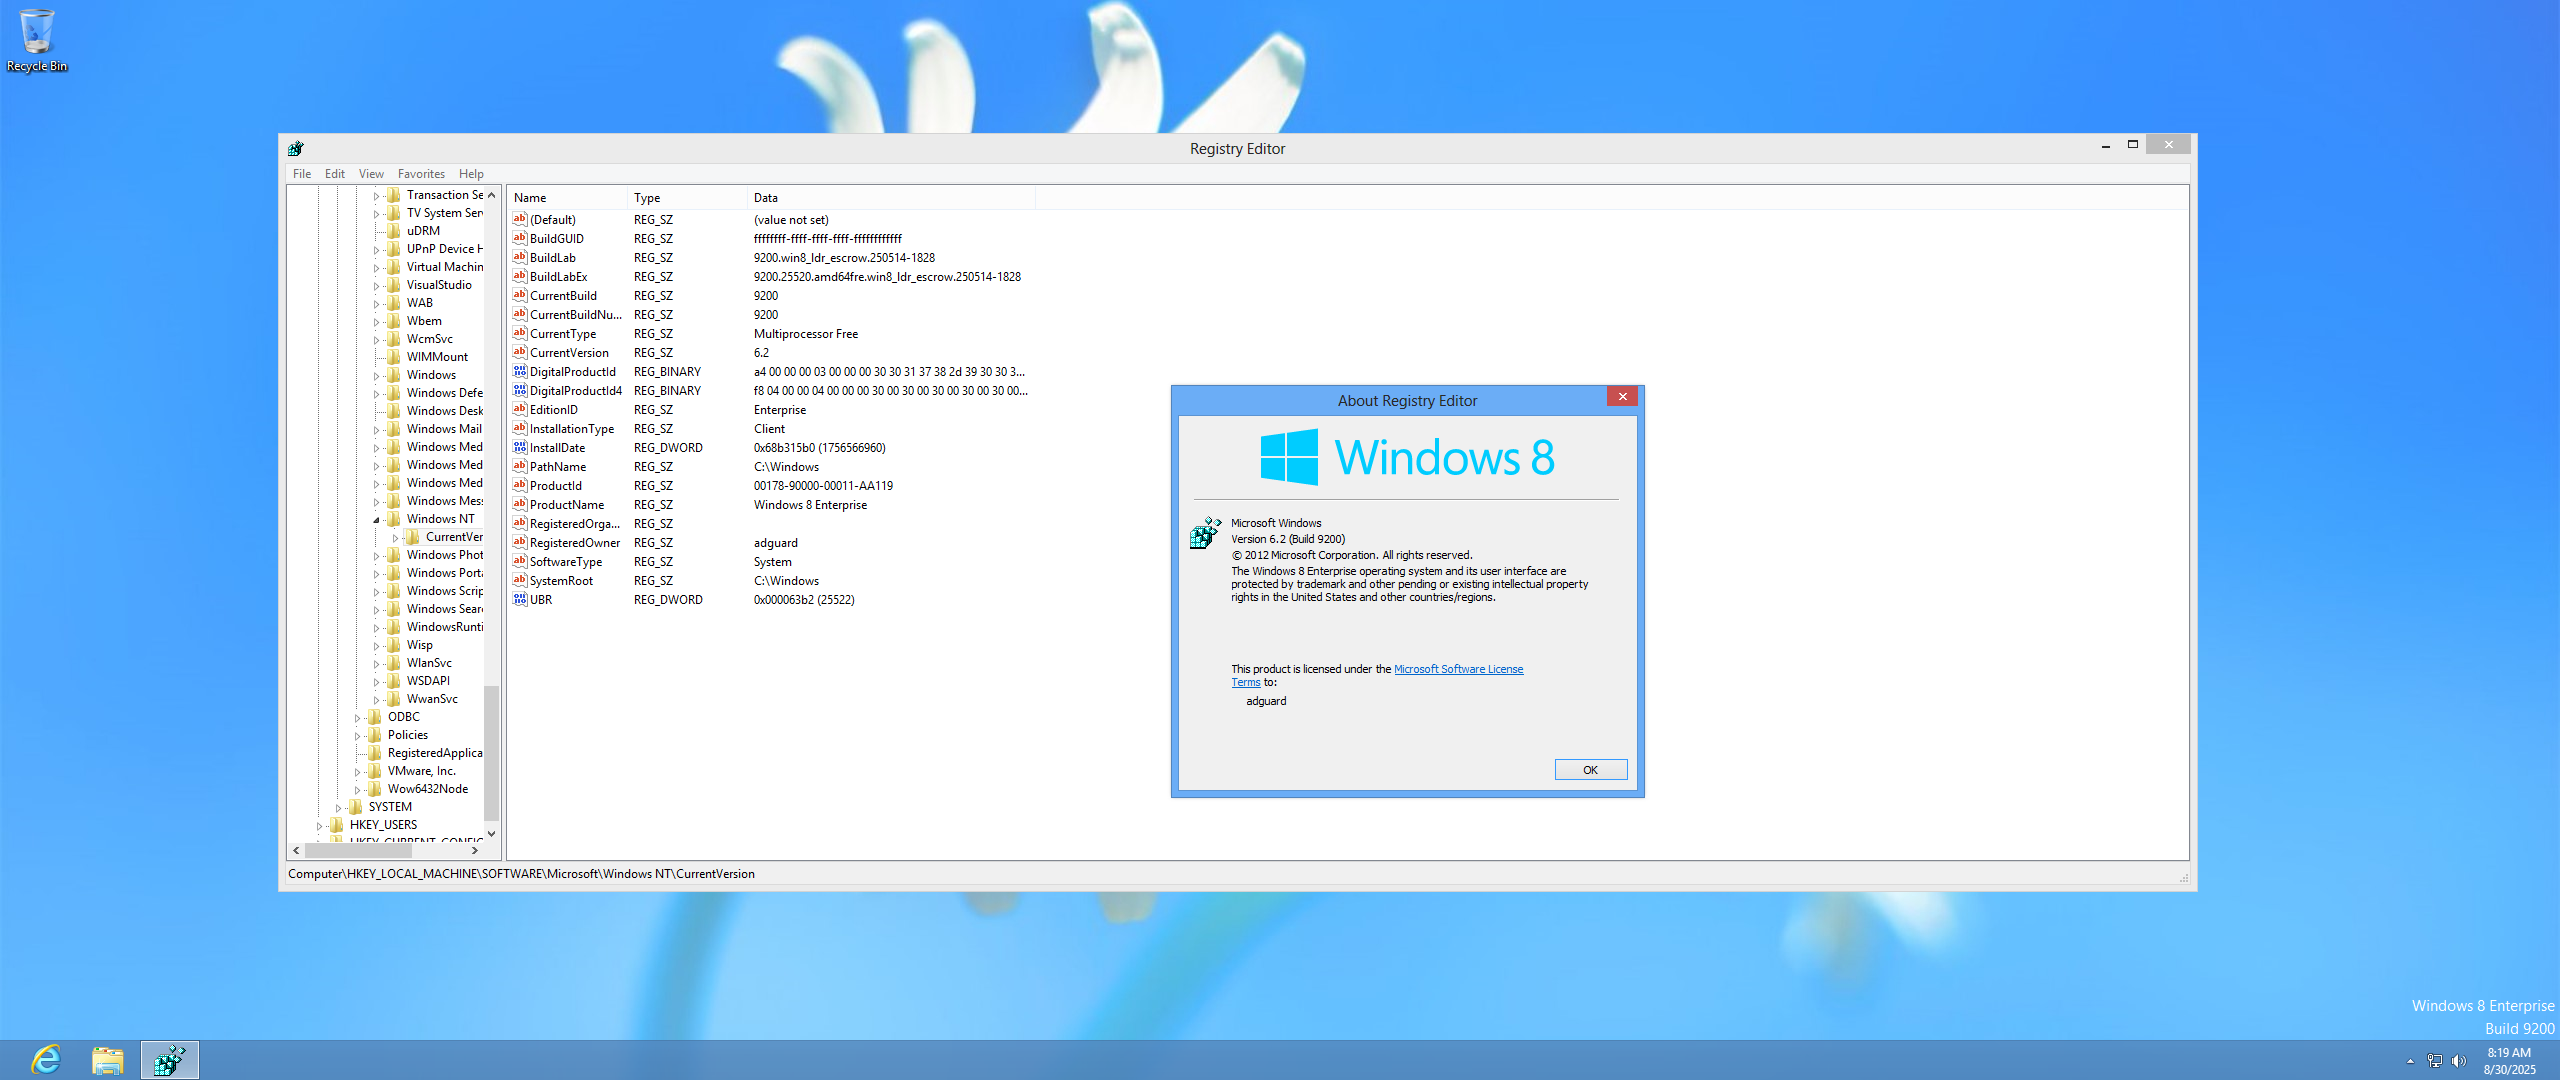Click the ODBC folder icon

(375, 717)
